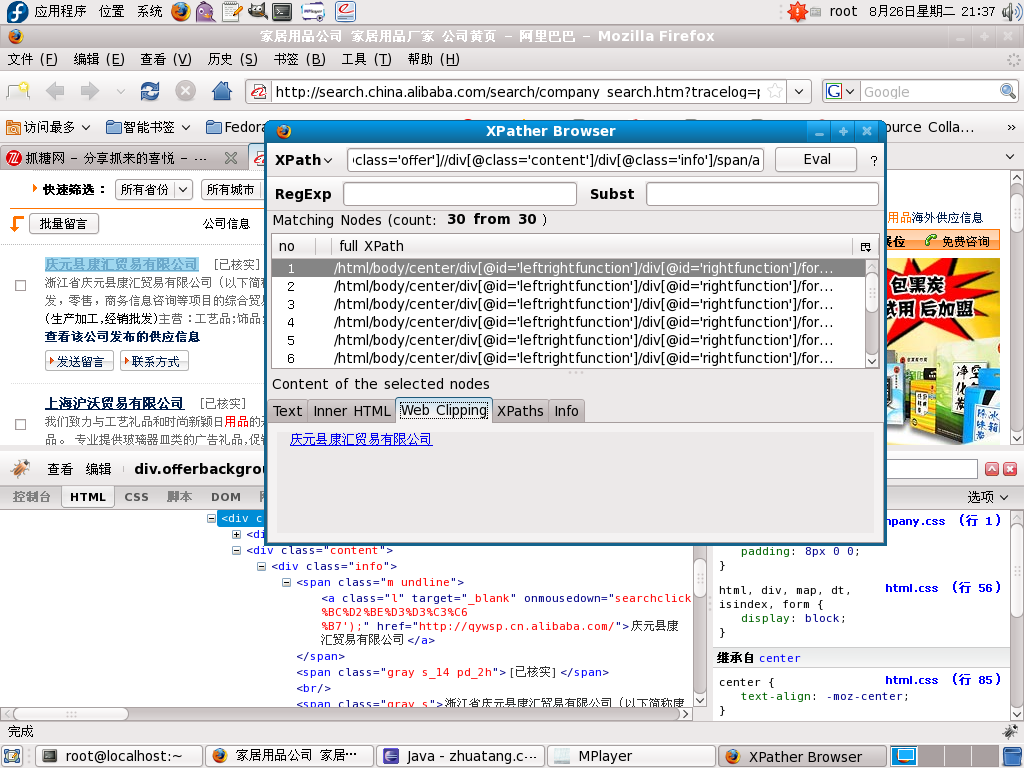Click inside the RegExp input field
This screenshot has height=768, width=1024.
click(460, 194)
